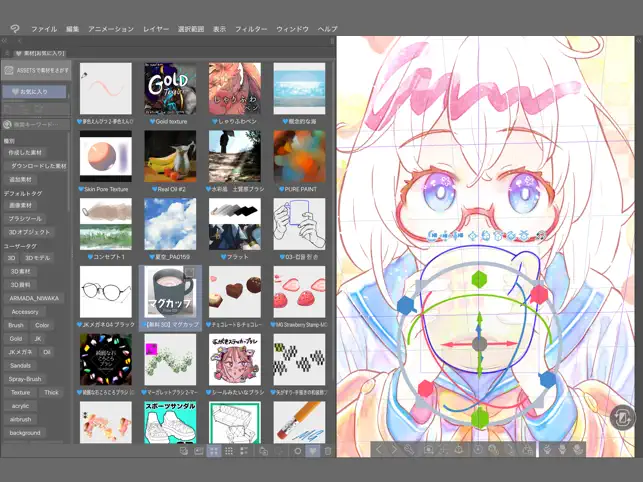
Task: Click the Color tag button
Action: coord(42,325)
